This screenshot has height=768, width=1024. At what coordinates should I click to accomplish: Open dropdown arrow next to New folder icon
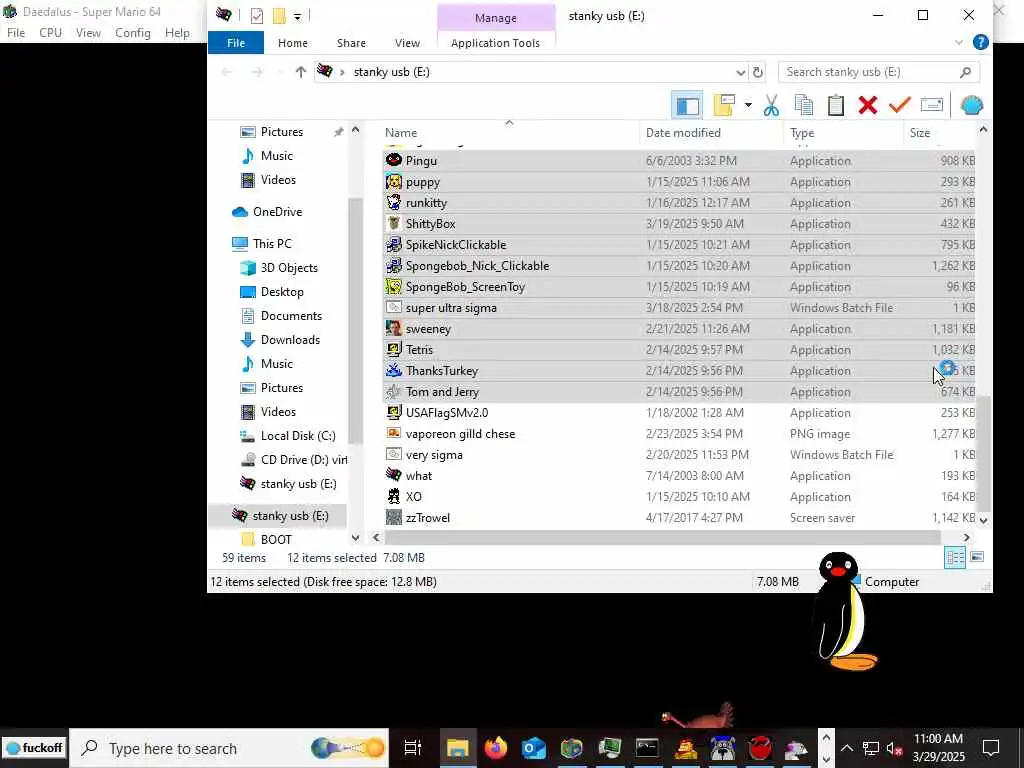[748, 105]
